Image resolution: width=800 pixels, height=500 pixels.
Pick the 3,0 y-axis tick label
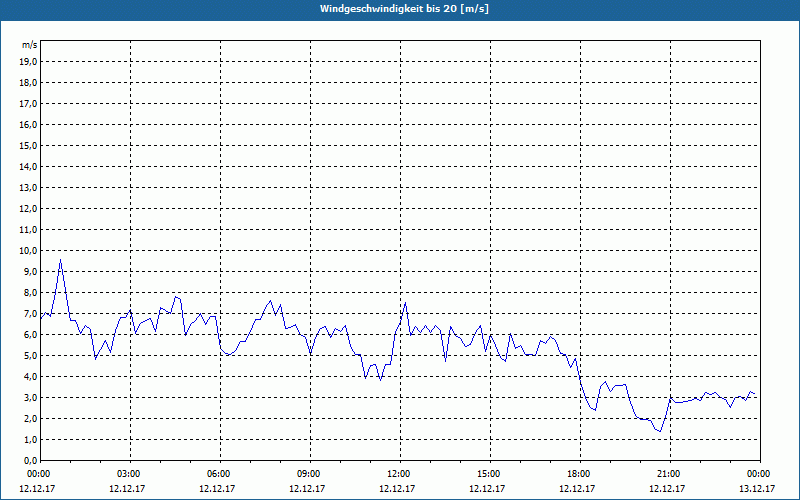[x=31, y=397]
